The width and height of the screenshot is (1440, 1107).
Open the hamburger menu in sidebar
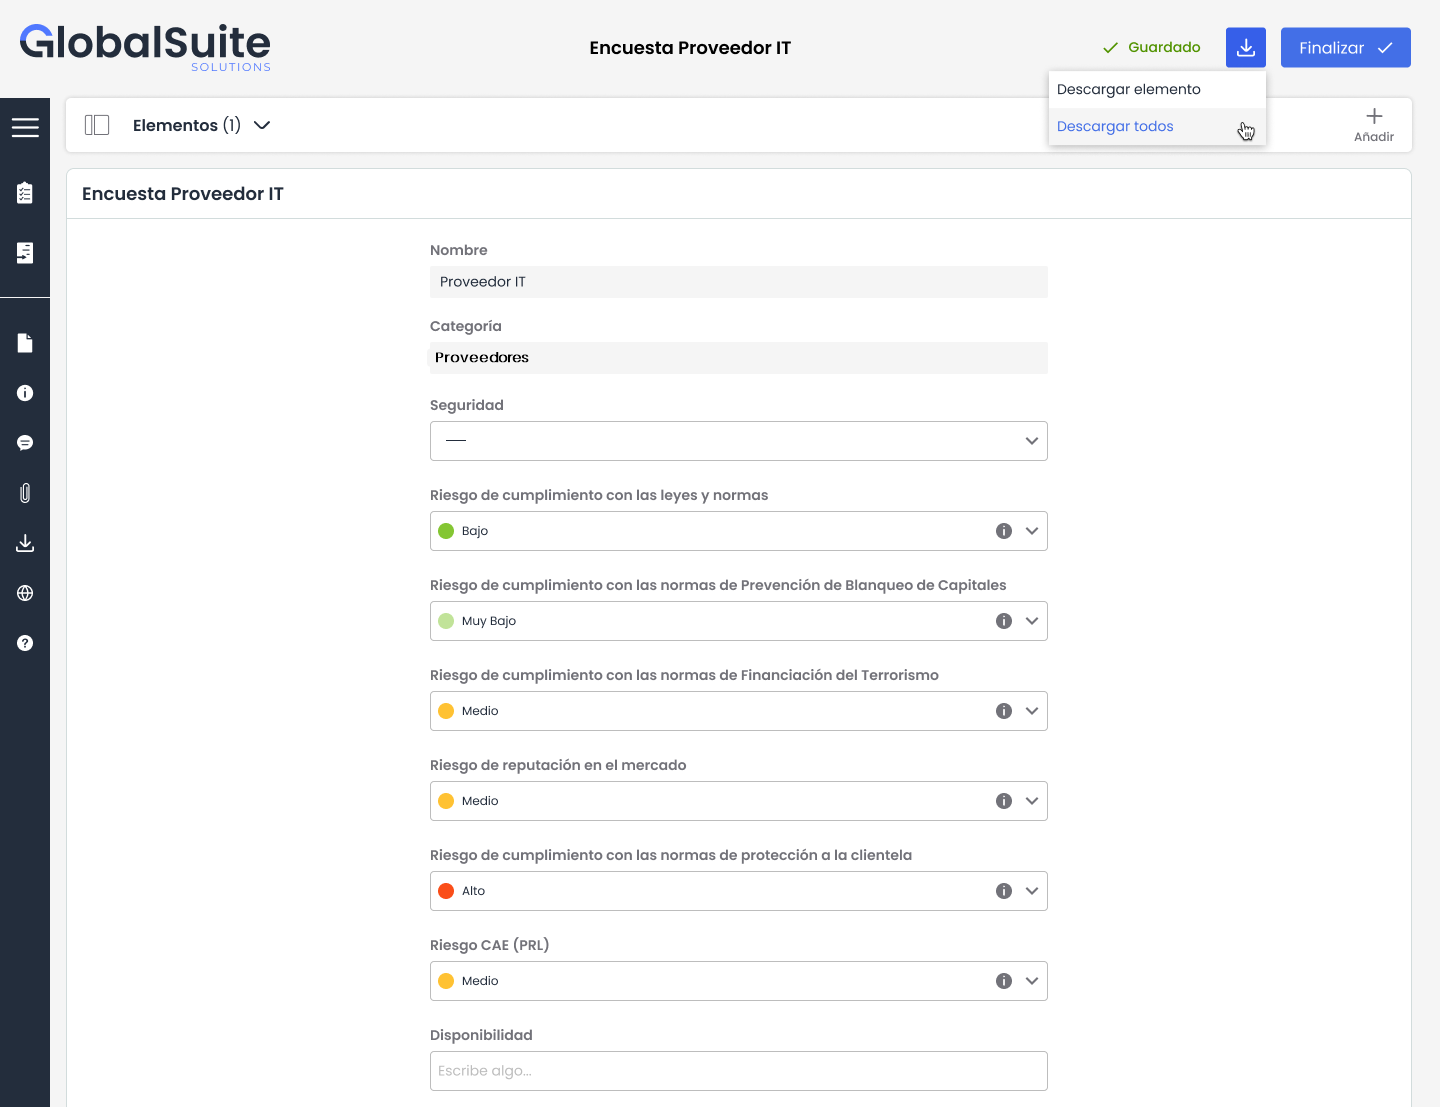25,127
